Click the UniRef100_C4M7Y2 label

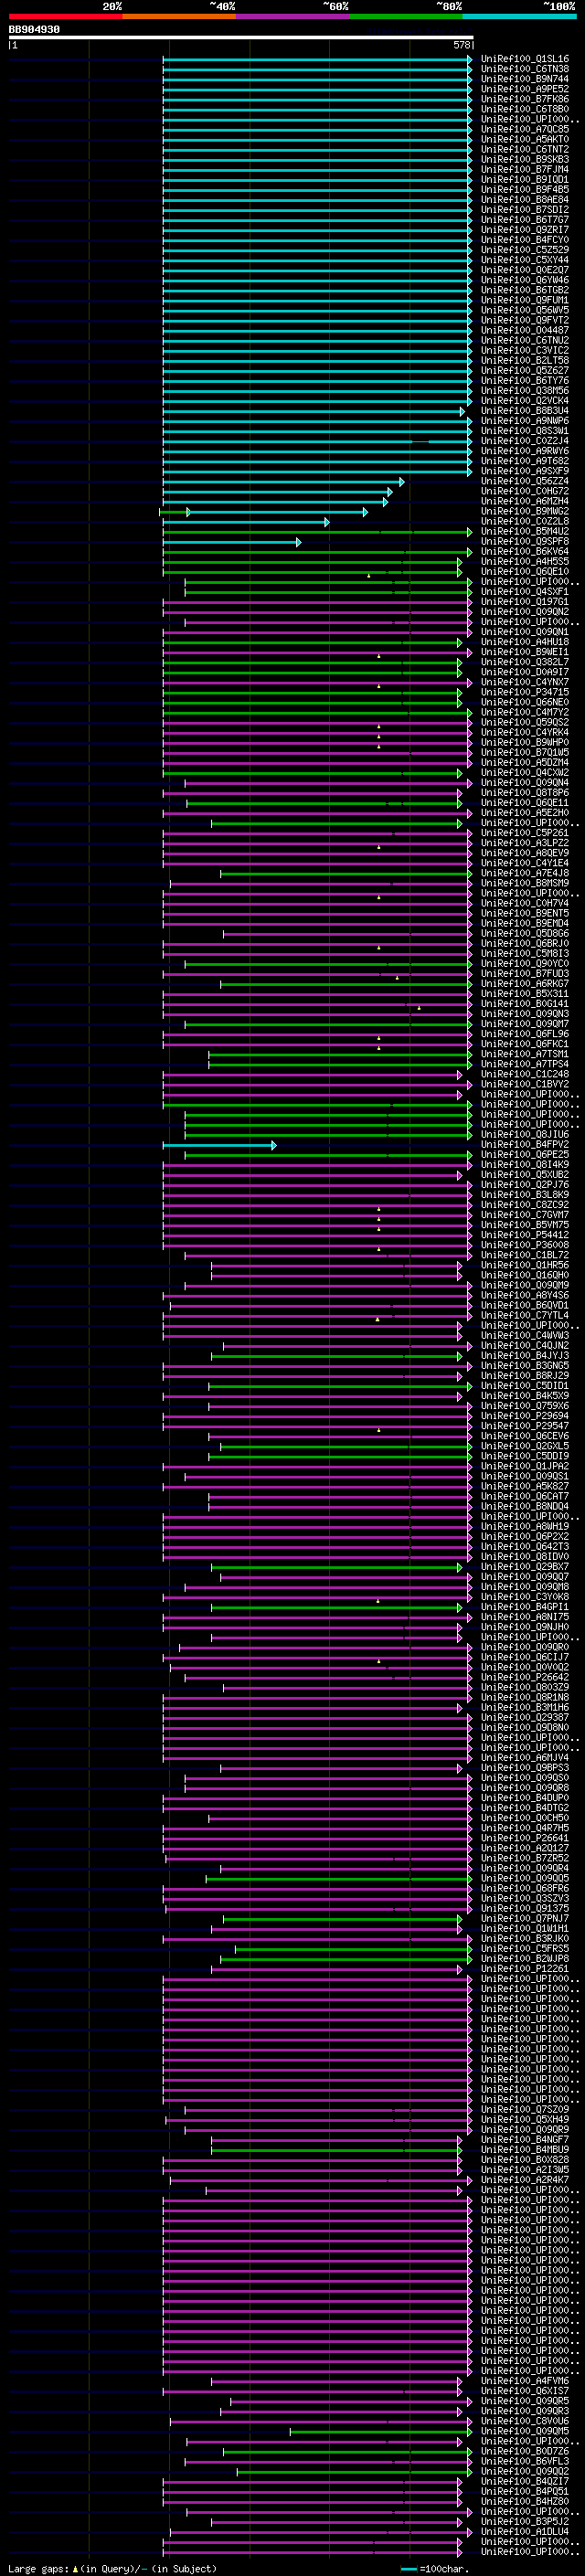525,713
